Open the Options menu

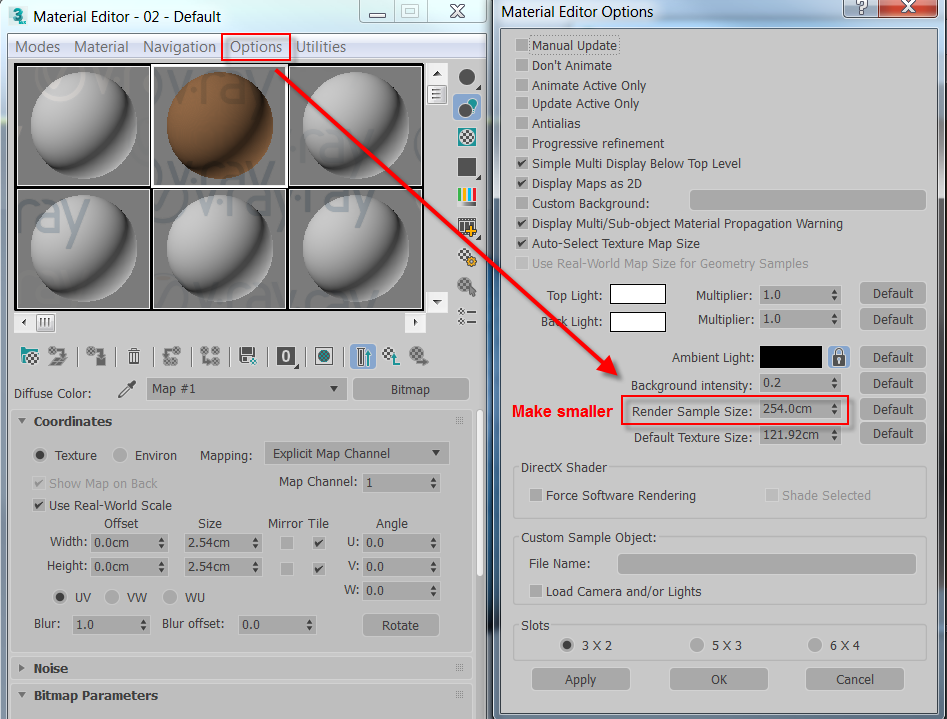[x=255, y=46]
